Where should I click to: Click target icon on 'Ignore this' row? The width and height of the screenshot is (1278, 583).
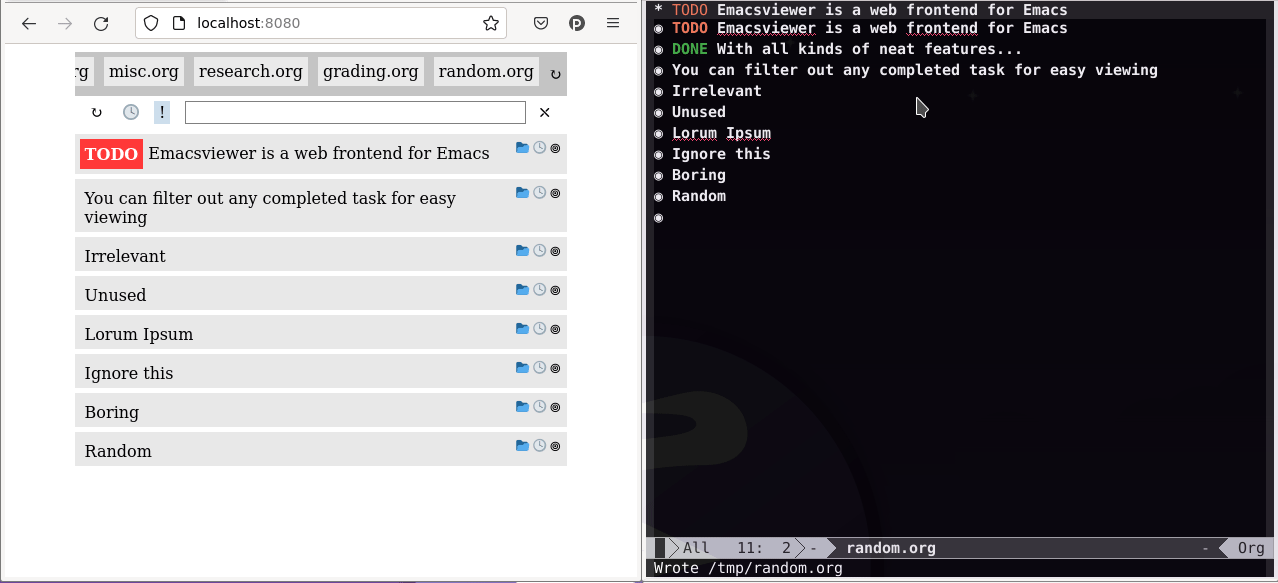pos(555,368)
